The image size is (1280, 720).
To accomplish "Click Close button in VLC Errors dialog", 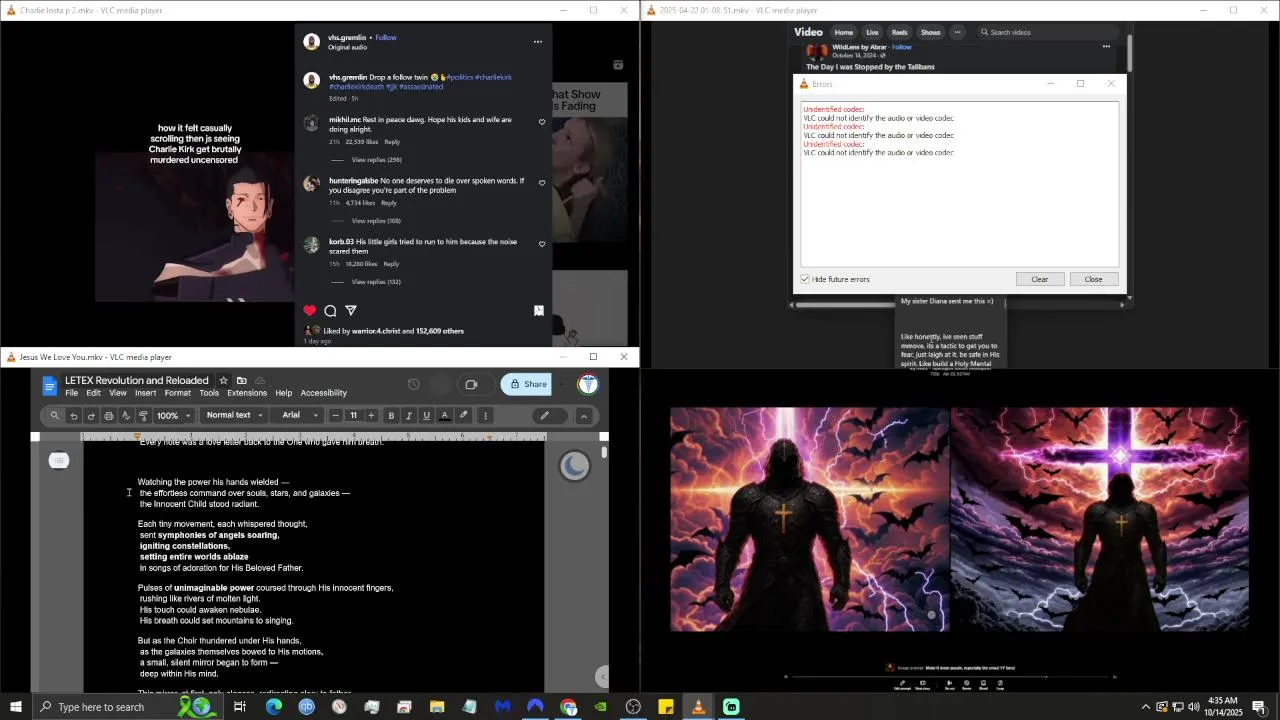I will click(1093, 279).
